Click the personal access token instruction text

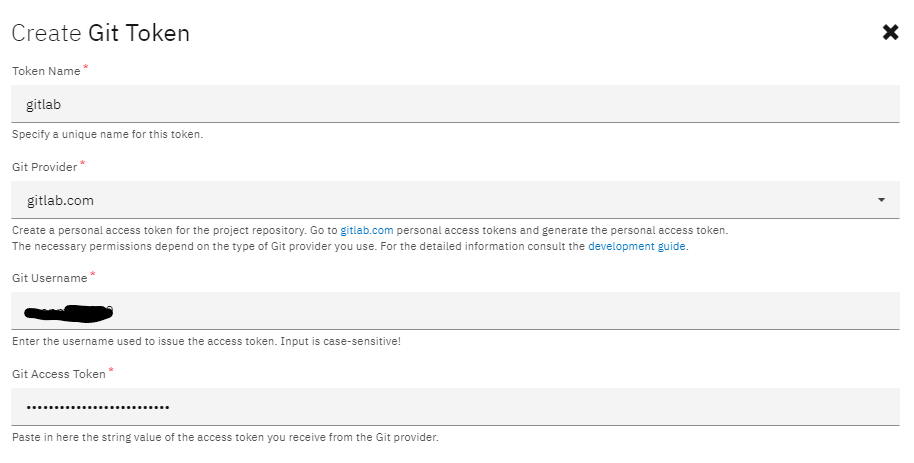point(370,230)
